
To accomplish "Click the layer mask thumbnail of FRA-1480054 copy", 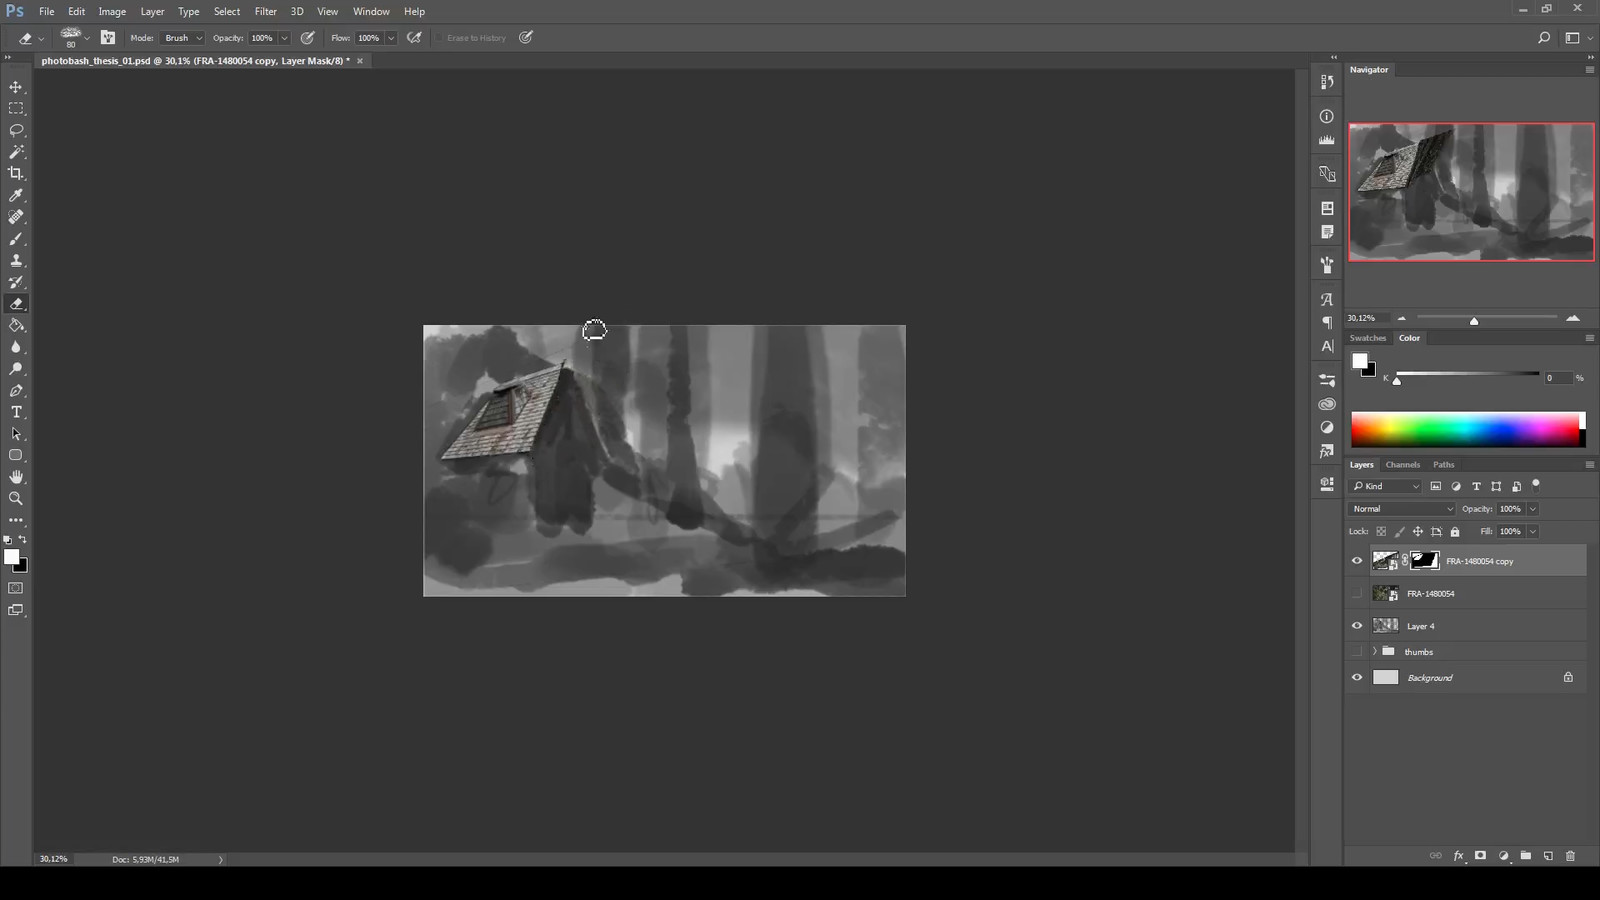I will tap(1425, 561).
